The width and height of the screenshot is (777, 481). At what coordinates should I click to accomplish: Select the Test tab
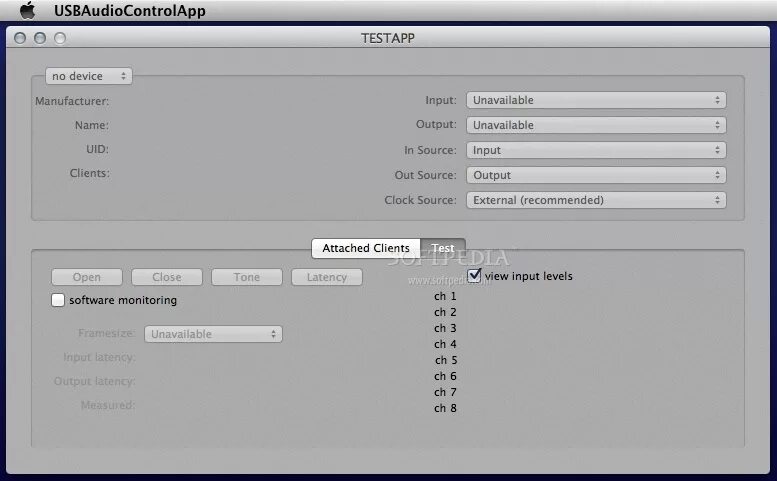[x=443, y=248]
